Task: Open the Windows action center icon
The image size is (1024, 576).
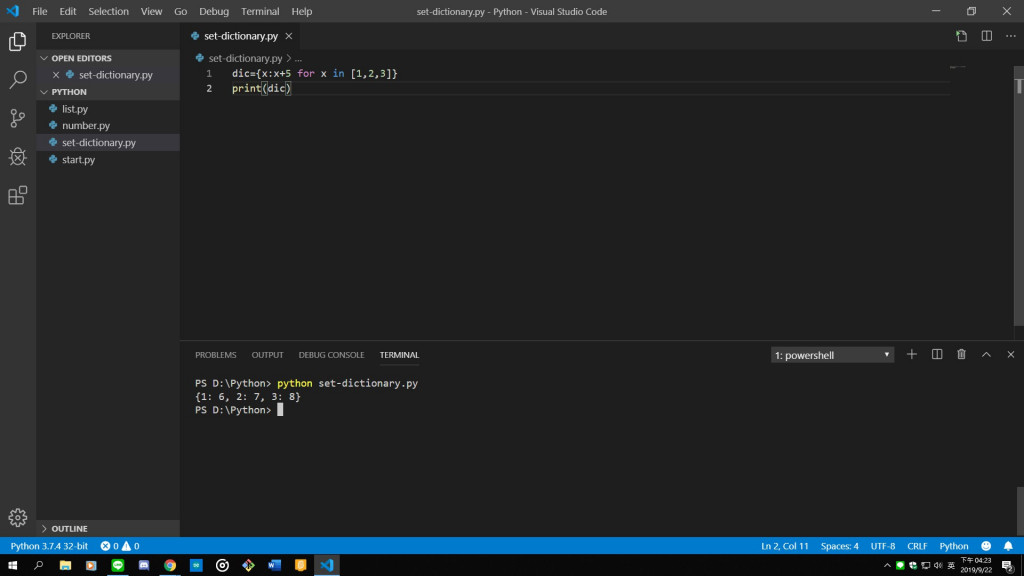Action: 1008,566
